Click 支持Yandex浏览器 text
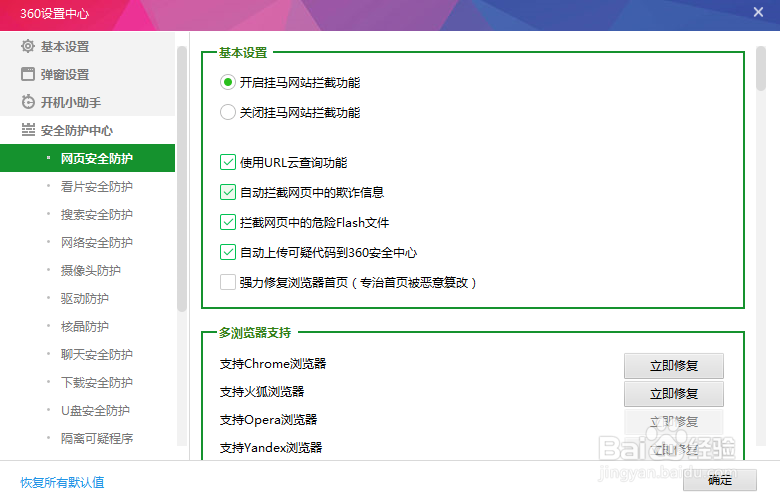Viewport: 780px width, 500px height. (x=271, y=447)
